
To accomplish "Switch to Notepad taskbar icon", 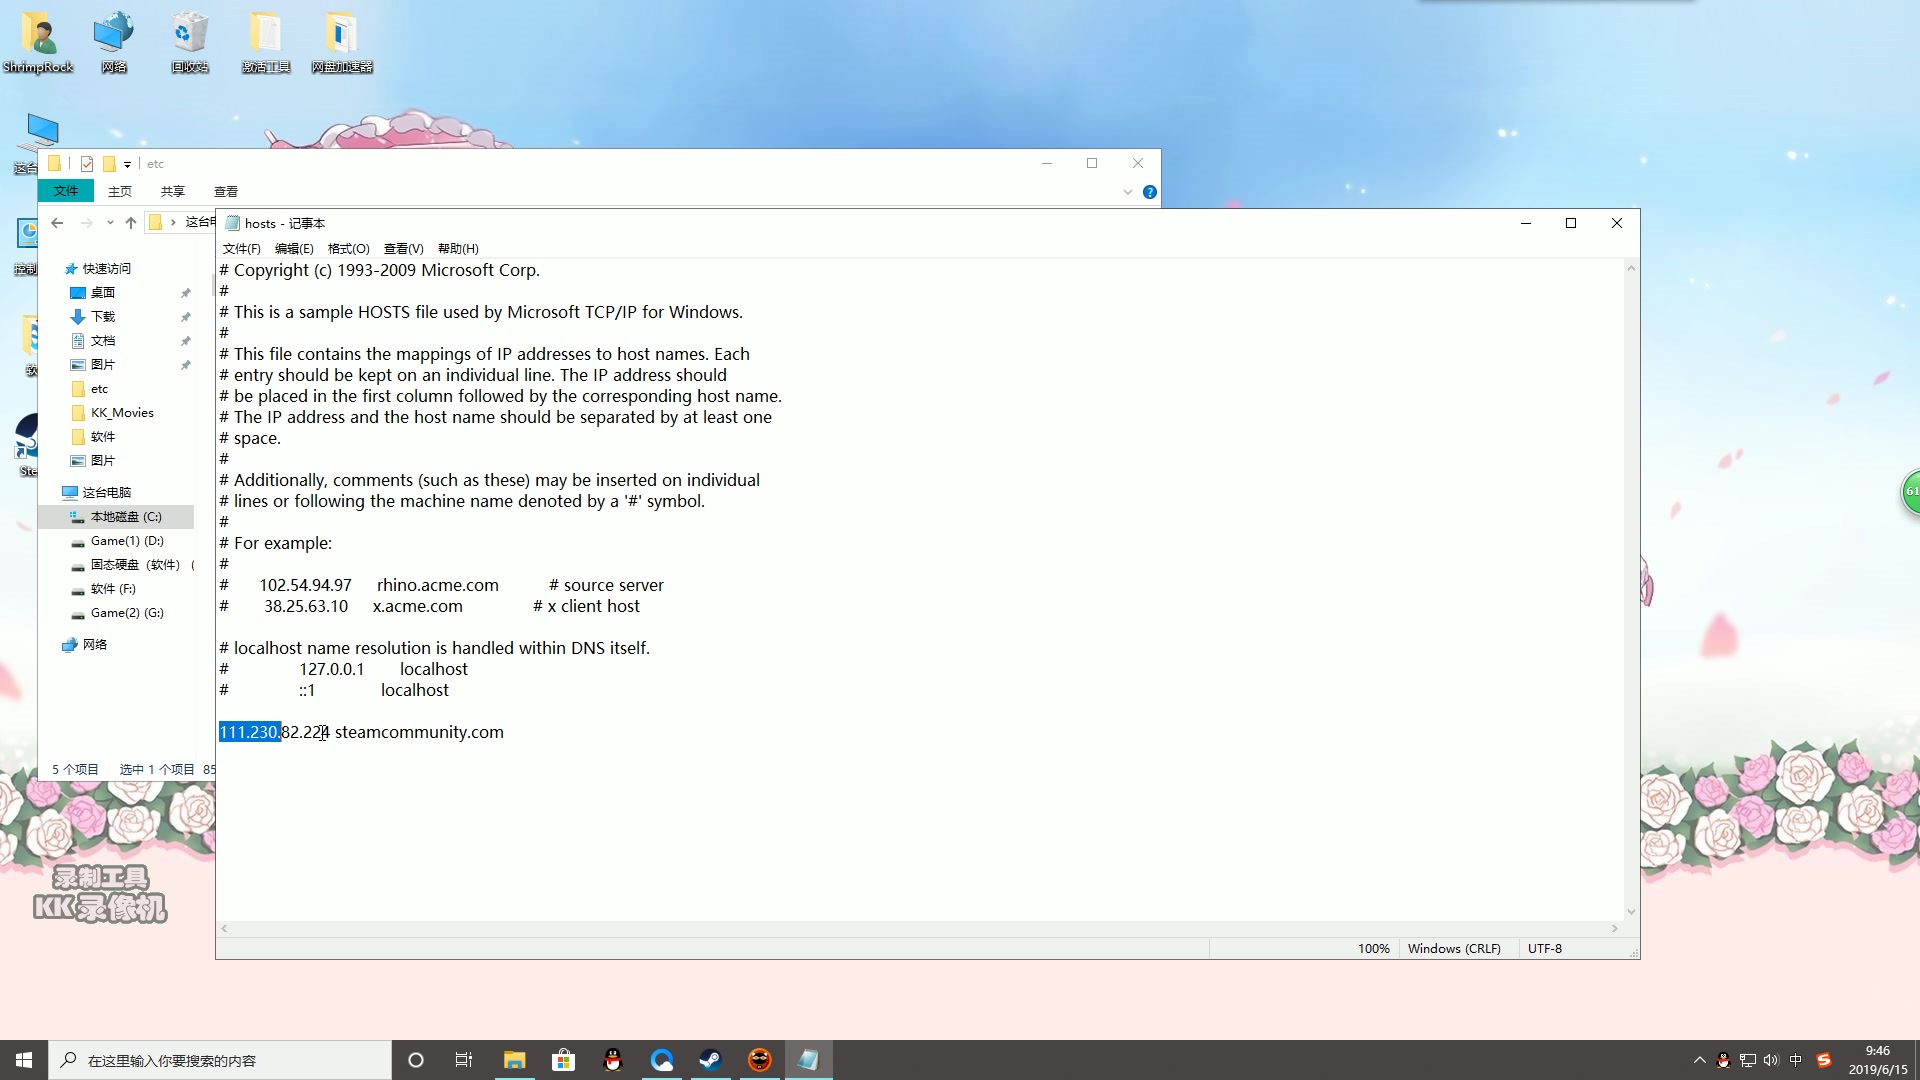I will pyautogui.click(x=808, y=1060).
